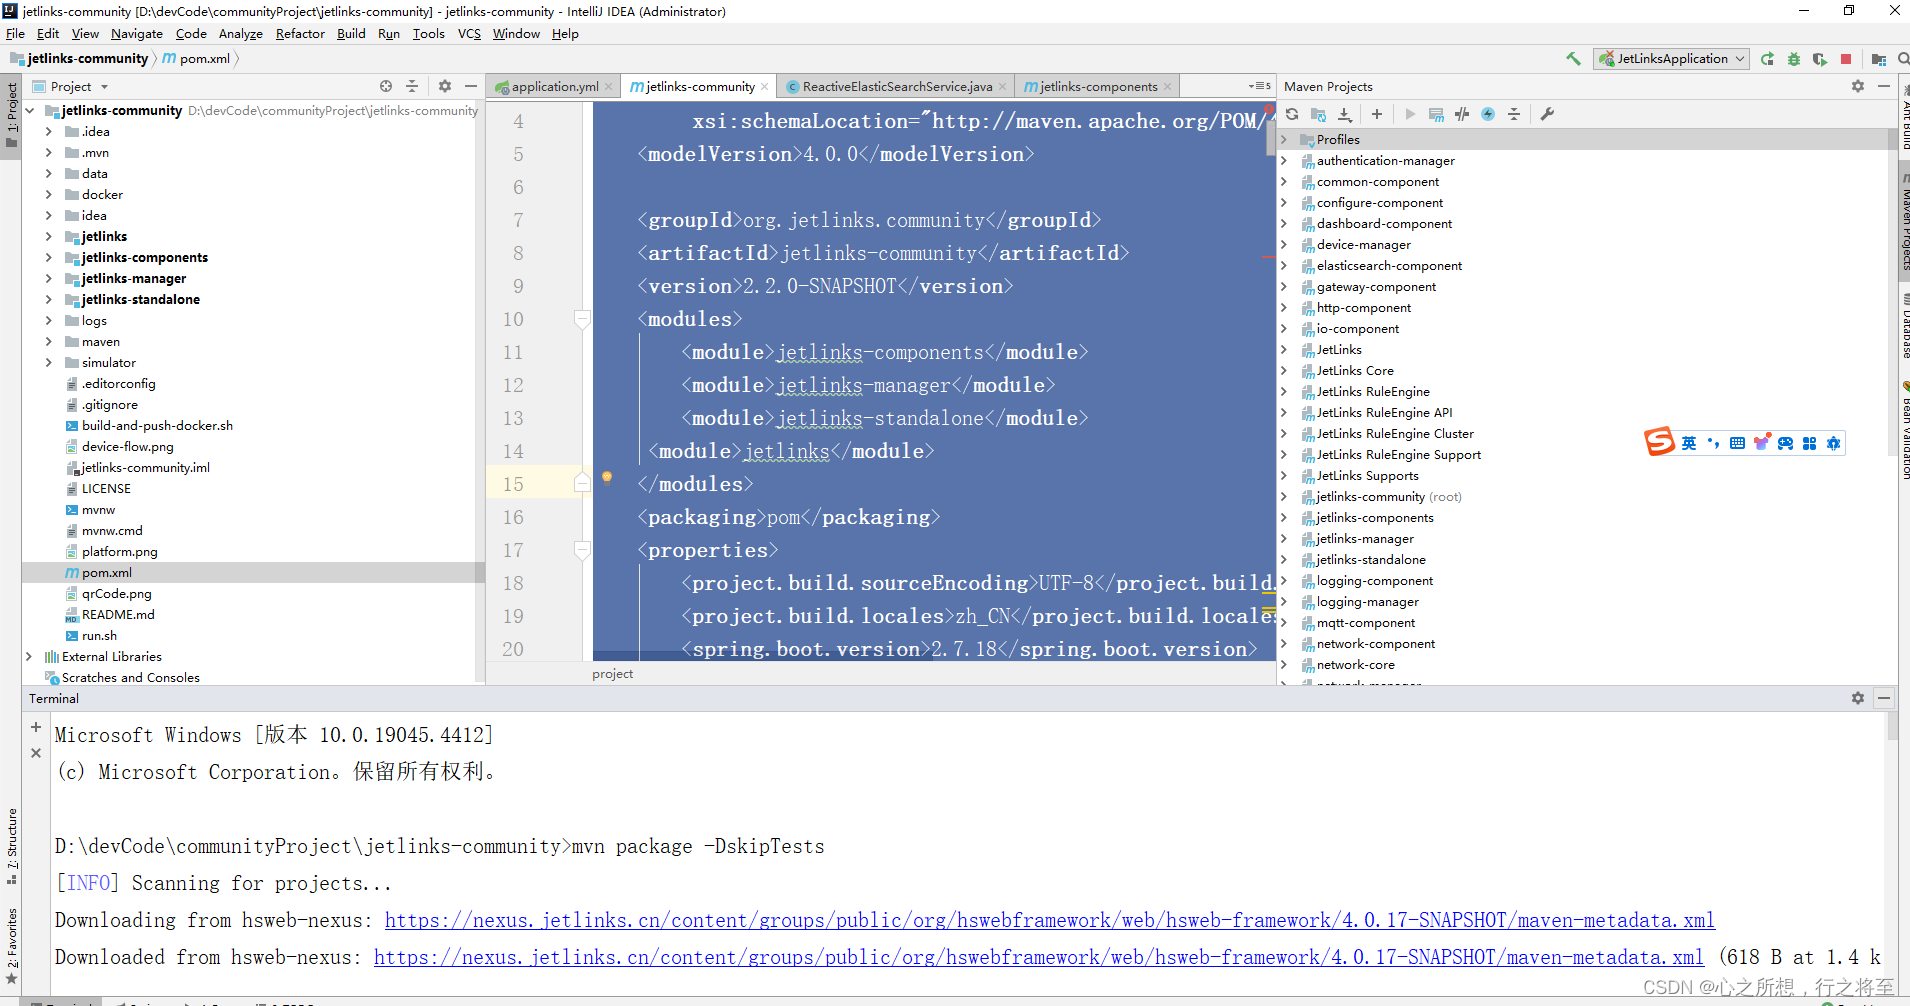
Task: Click Download Sources and Documentation icon
Action: (x=1345, y=114)
